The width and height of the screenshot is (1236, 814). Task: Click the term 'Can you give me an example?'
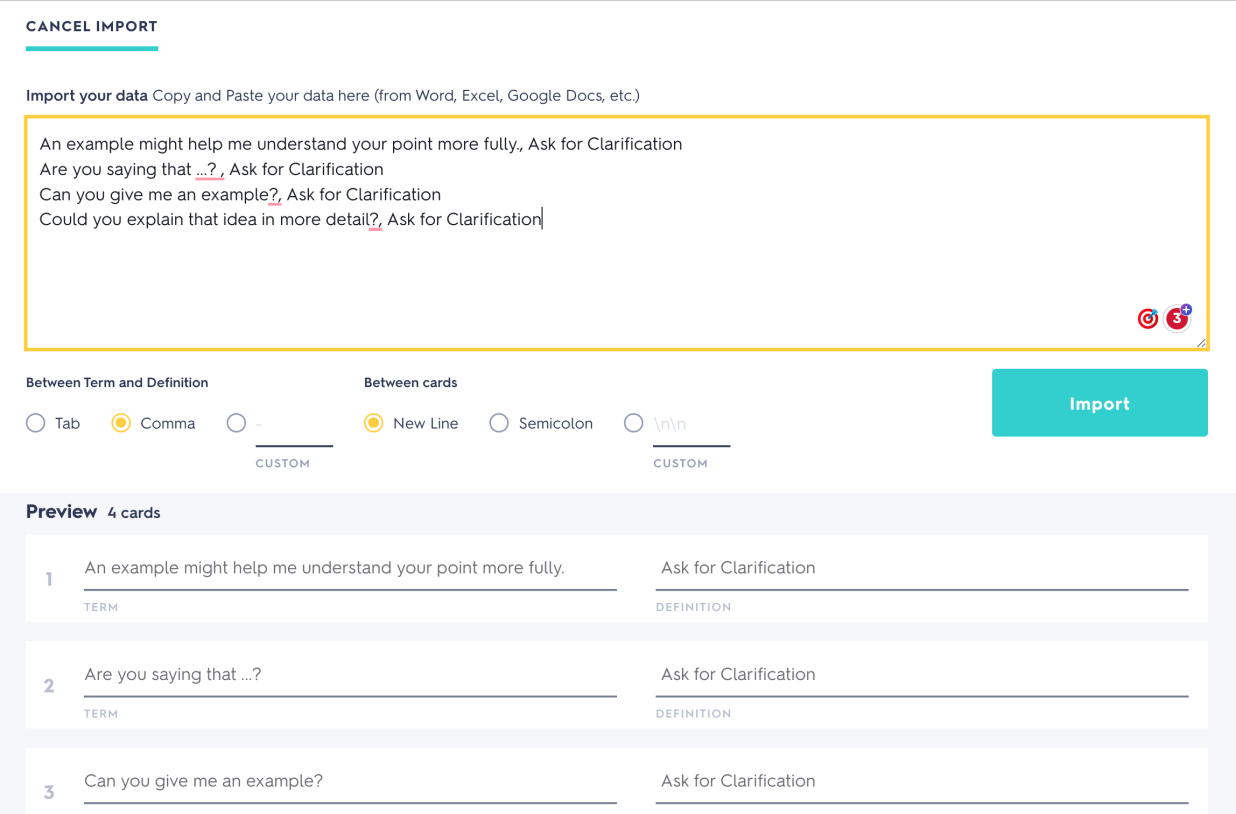(x=350, y=781)
